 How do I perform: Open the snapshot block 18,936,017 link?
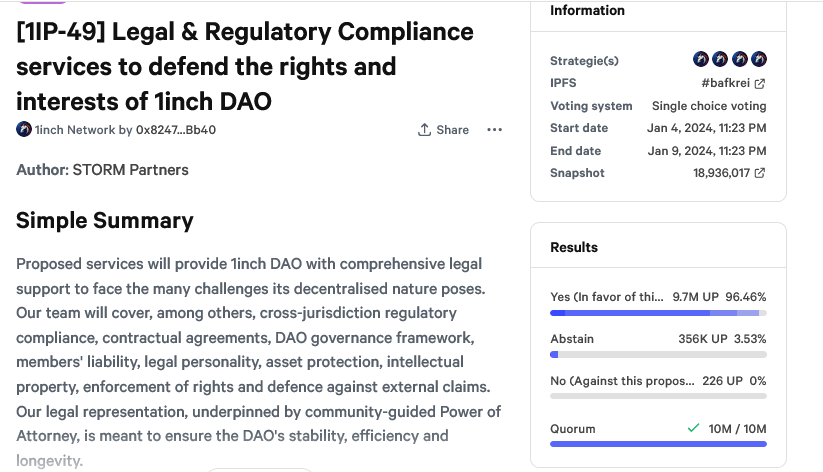(x=720, y=173)
